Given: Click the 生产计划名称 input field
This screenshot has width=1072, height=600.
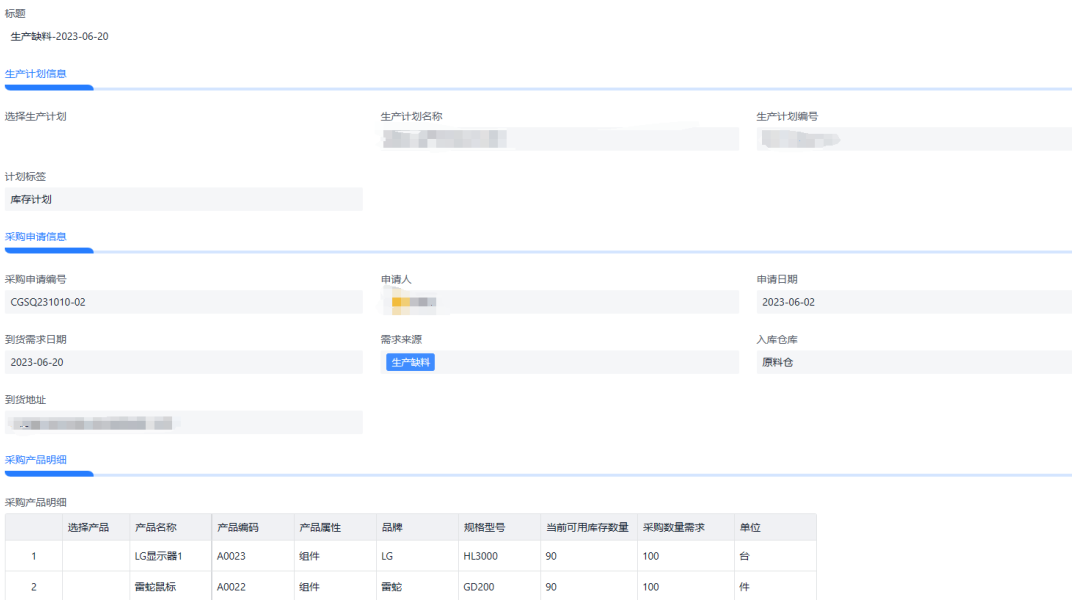Looking at the screenshot, I should click(559, 139).
